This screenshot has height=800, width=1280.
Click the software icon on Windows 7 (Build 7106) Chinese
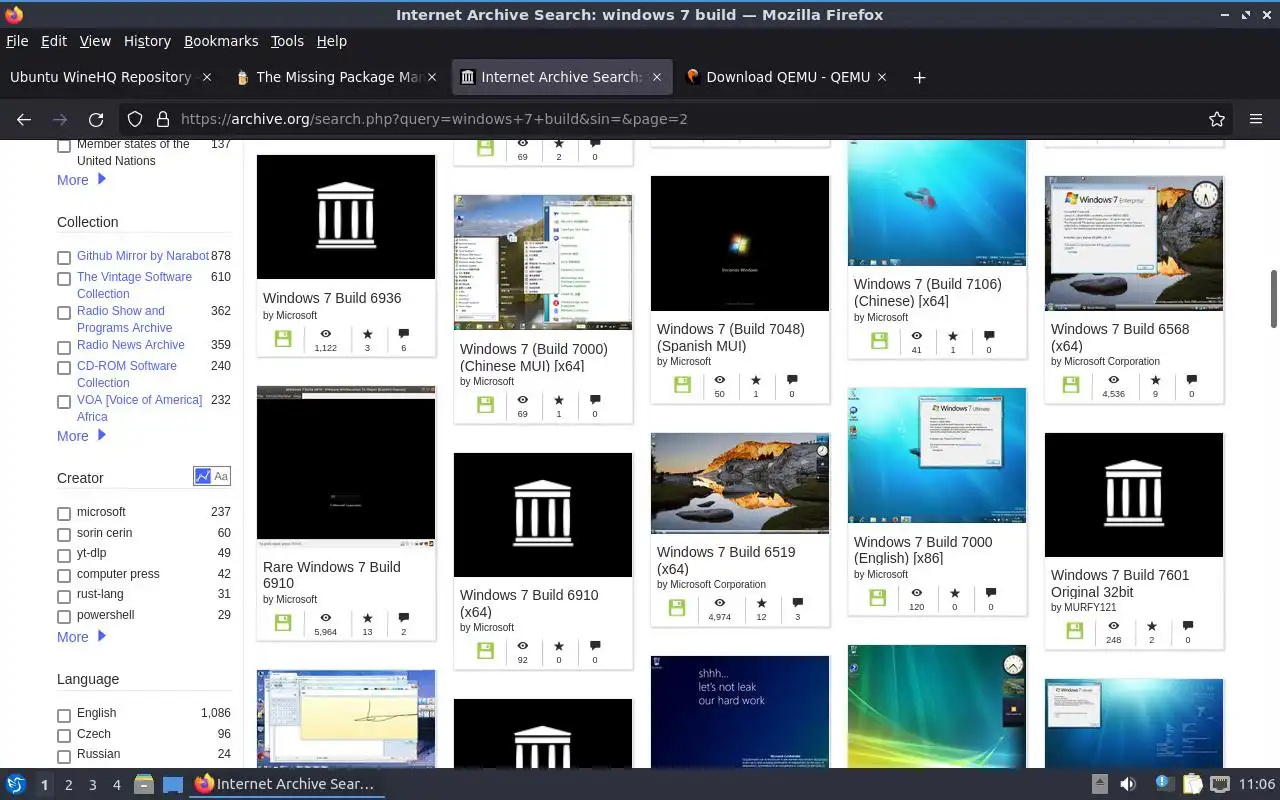click(x=879, y=341)
